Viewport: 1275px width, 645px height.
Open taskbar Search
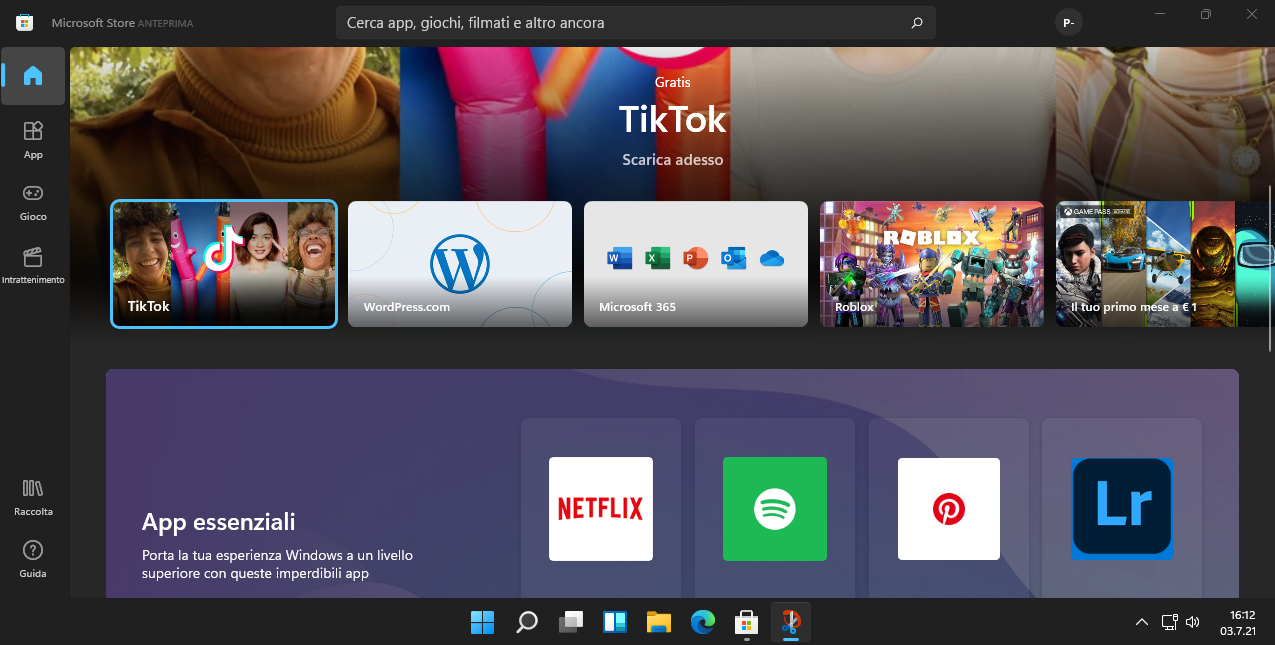tap(526, 622)
